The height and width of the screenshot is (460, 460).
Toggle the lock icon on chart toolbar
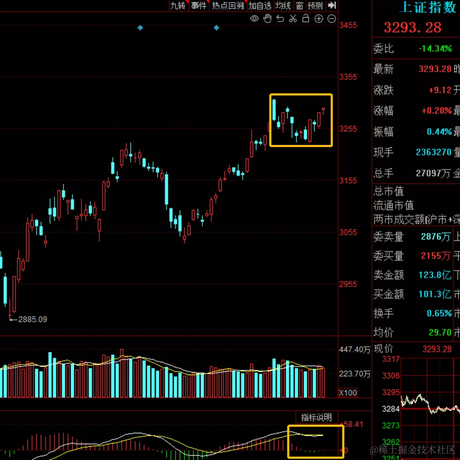[x=305, y=19]
